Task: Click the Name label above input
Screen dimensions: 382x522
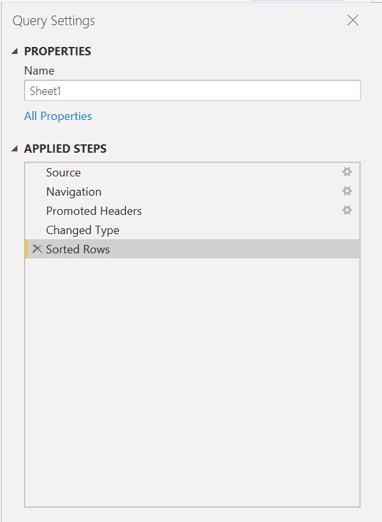Action: click(39, 71)
